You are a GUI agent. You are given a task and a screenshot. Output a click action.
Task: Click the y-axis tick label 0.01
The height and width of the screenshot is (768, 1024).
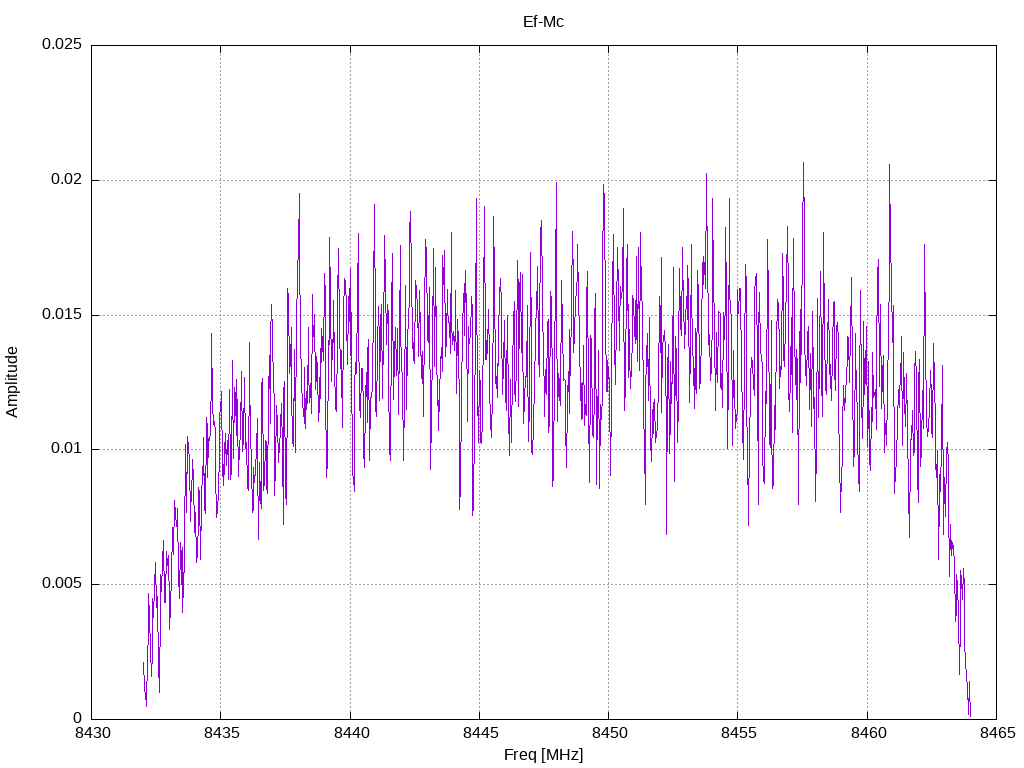coord(67,449)
